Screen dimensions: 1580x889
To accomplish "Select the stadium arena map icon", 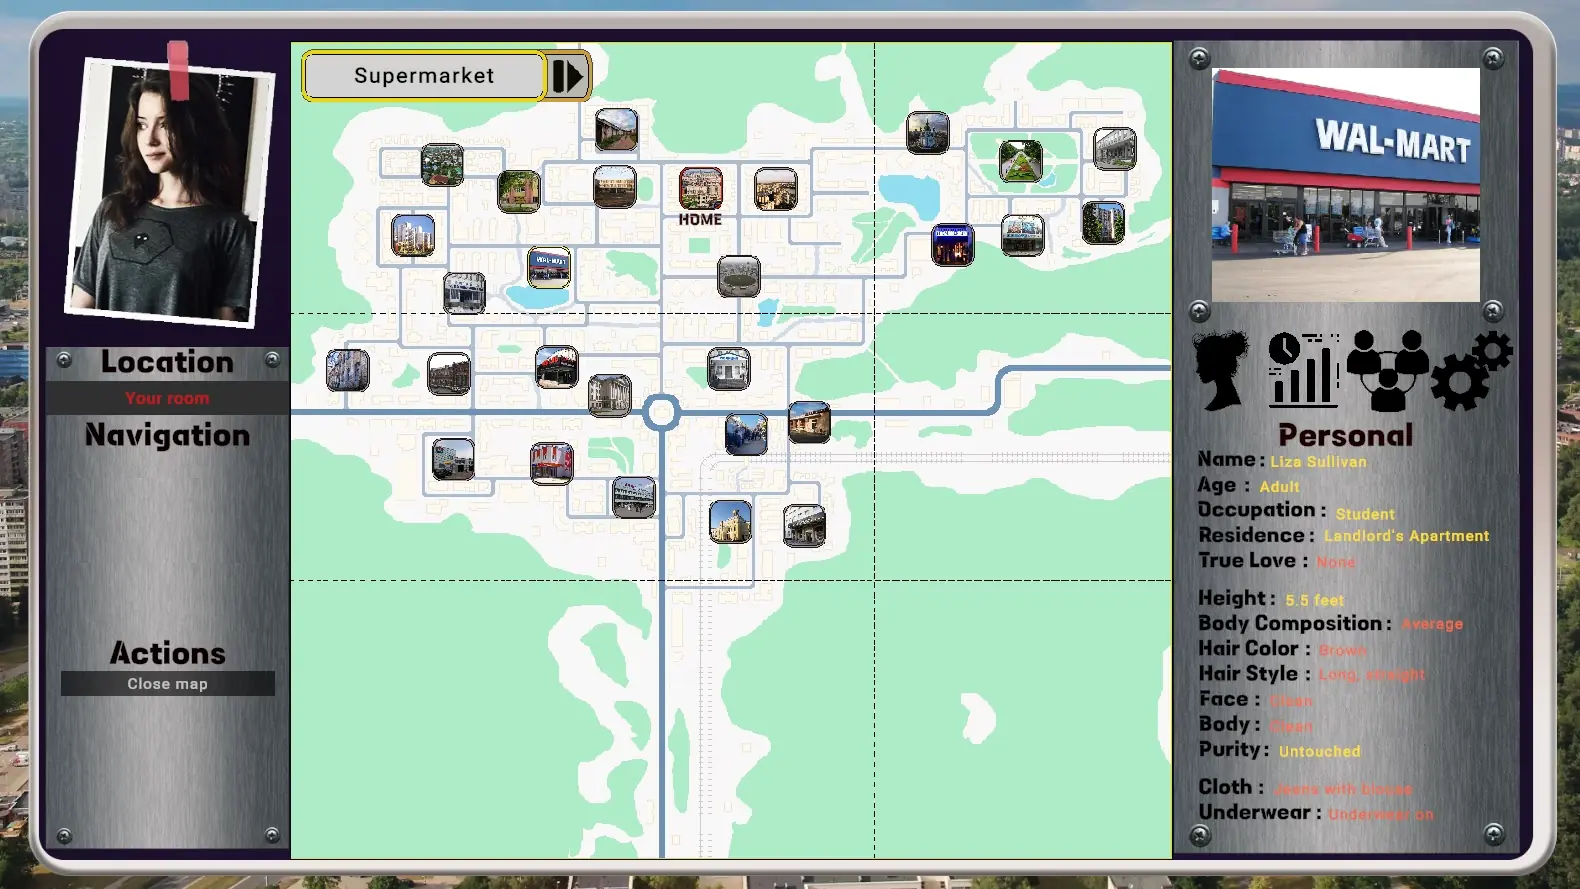I will (x=739, y=276).
